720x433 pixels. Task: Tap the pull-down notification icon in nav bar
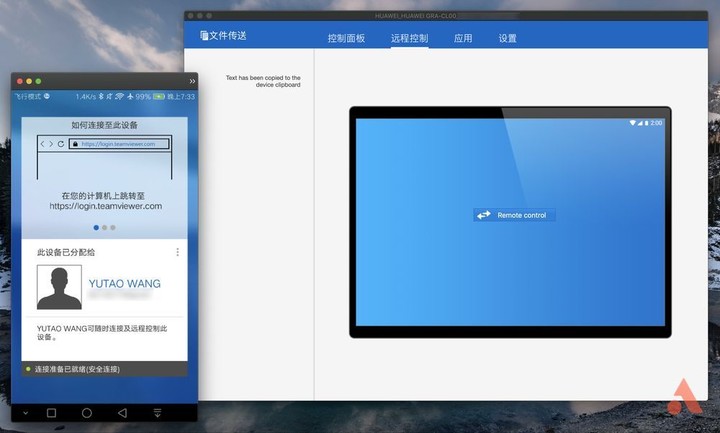tap(157, 412)
